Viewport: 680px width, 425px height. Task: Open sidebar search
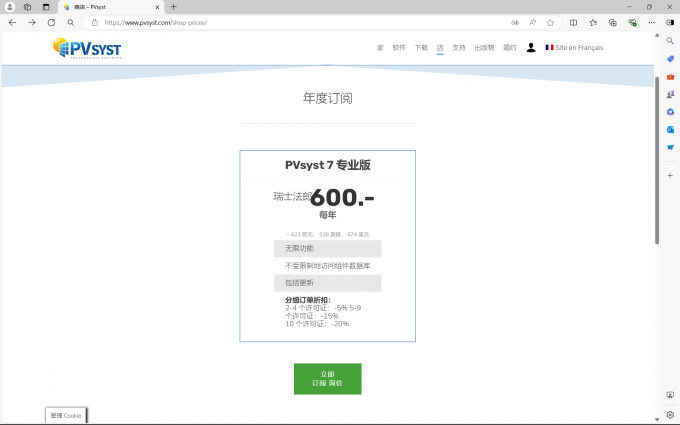tap(670, 41)
